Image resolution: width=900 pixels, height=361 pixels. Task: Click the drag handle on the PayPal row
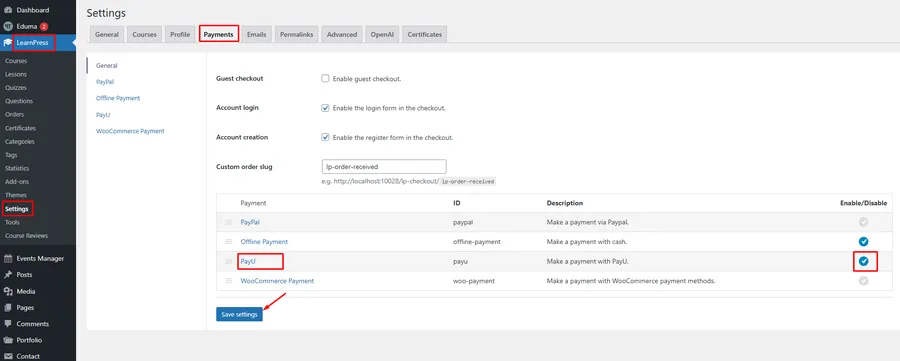(x=228, y=222)
